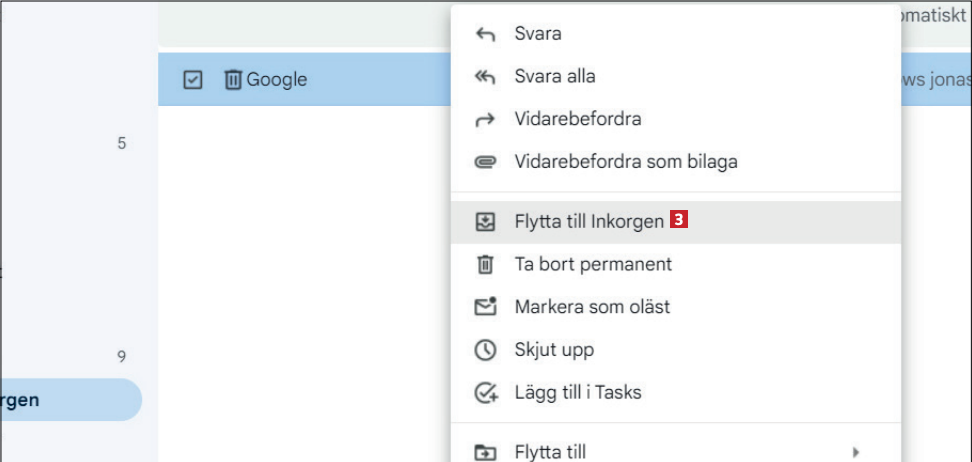Click the envelope icon for Markera som oläst
The image size is (972, 462).
pos(485,307)
